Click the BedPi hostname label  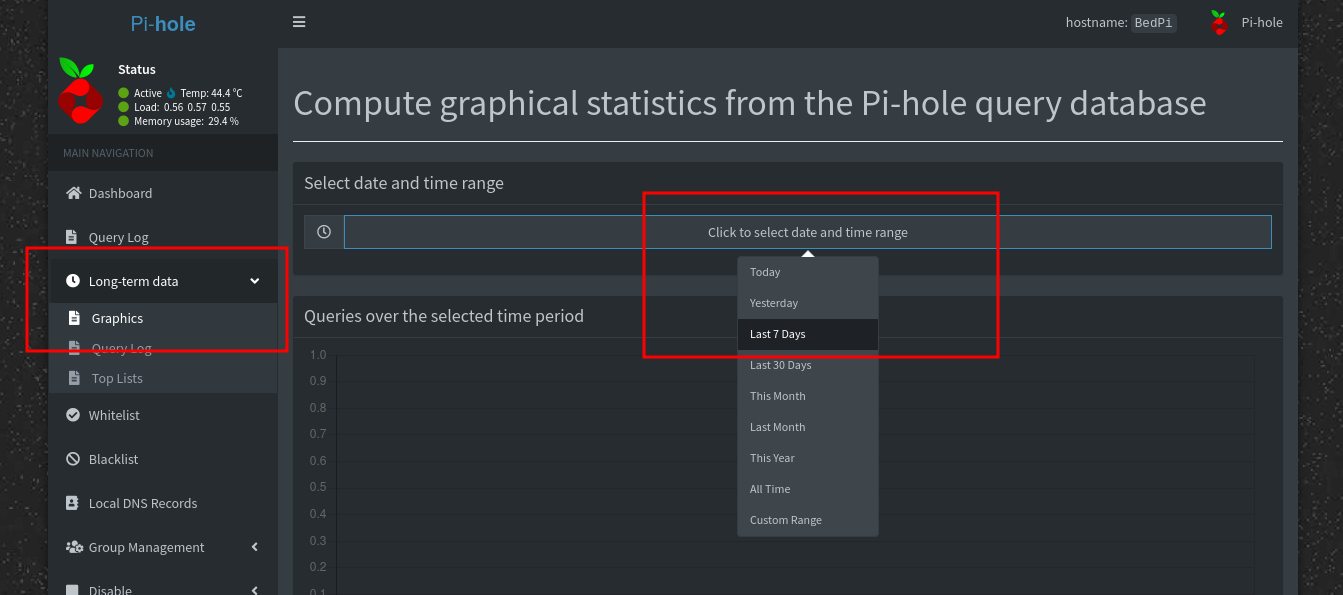(x=1154, y=23)
